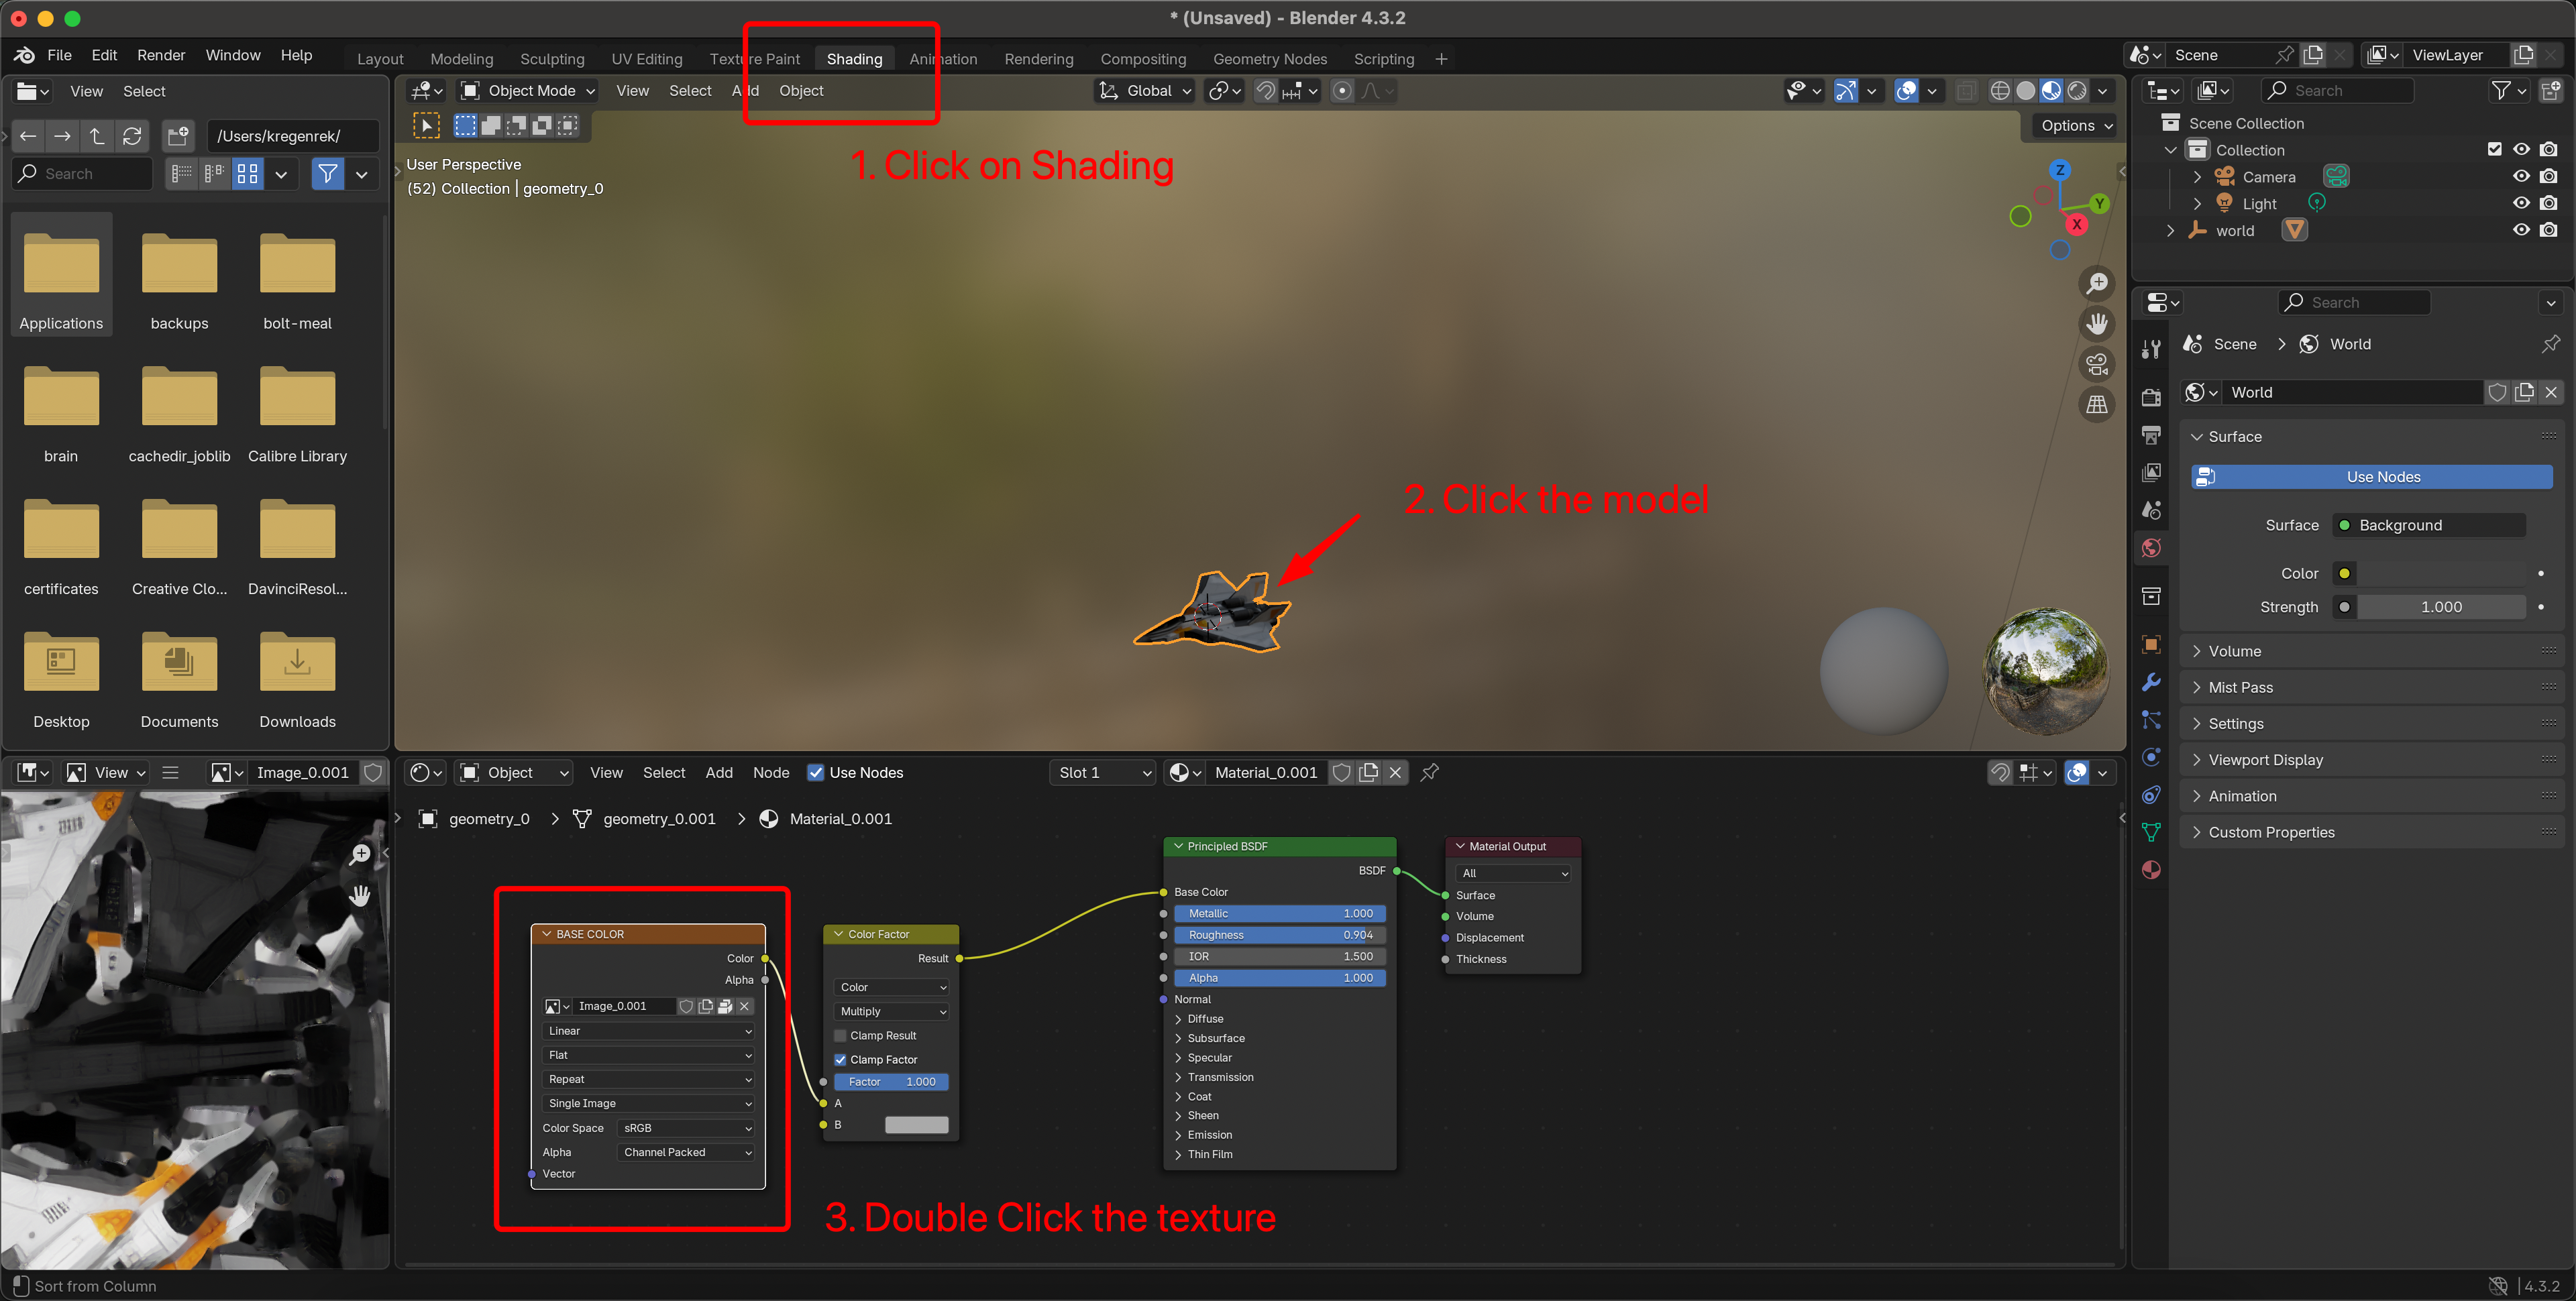Toggle the Use Nodes checkbox in node editor
The height and width of the screenshot is (1301, 2576).
[x=816, y=772]
